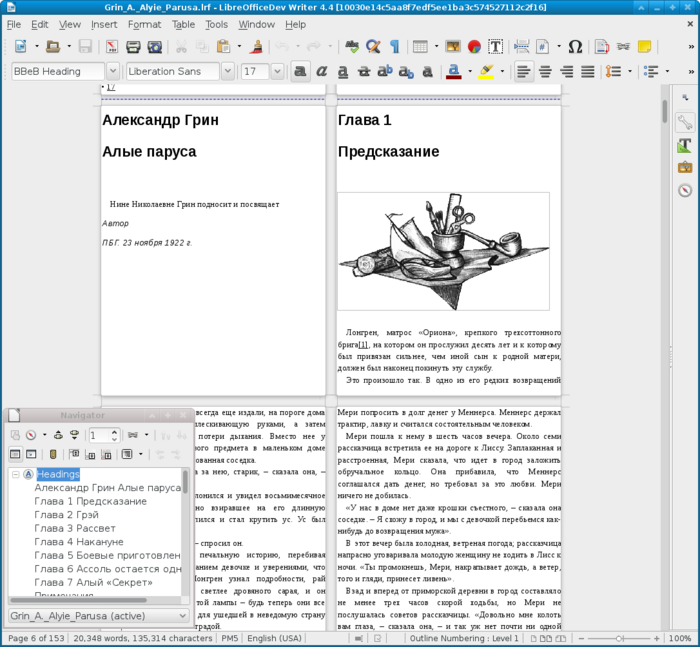Open the paragraph style dropdown BBeB Heading

tap(112, 72)
